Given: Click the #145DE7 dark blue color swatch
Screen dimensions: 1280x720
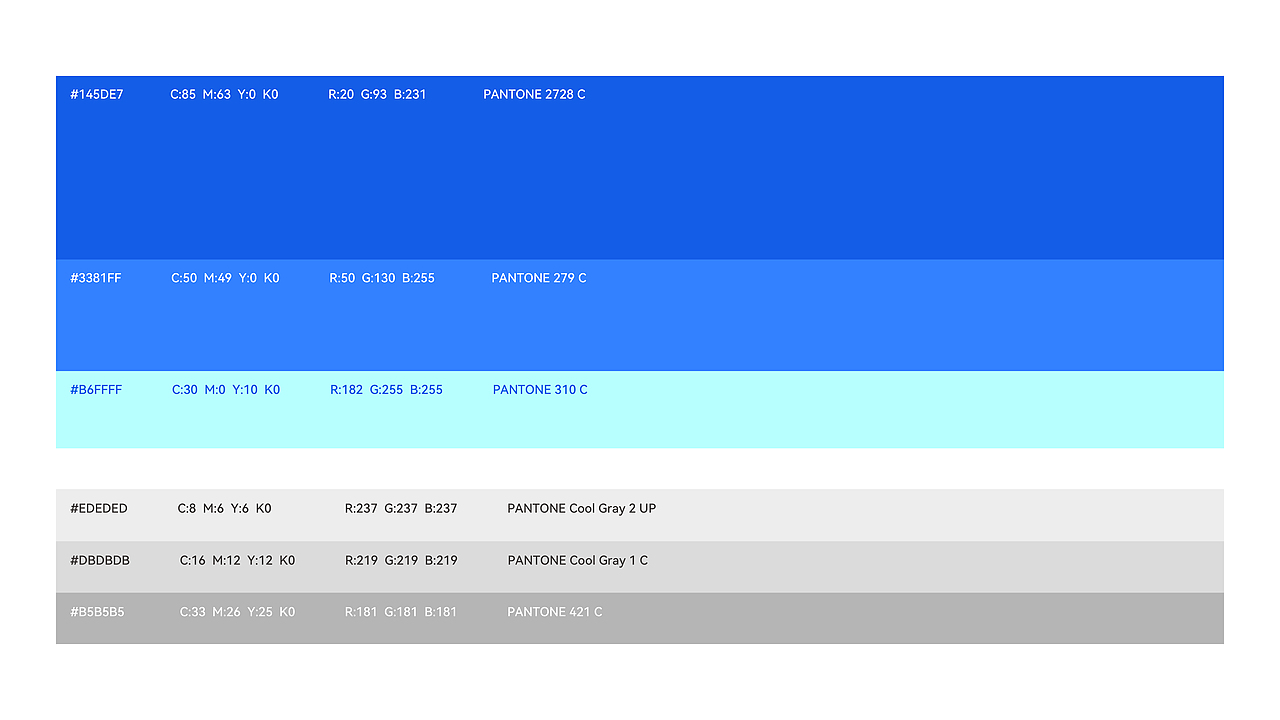Looking at the screenshot, I should (640, 168).
